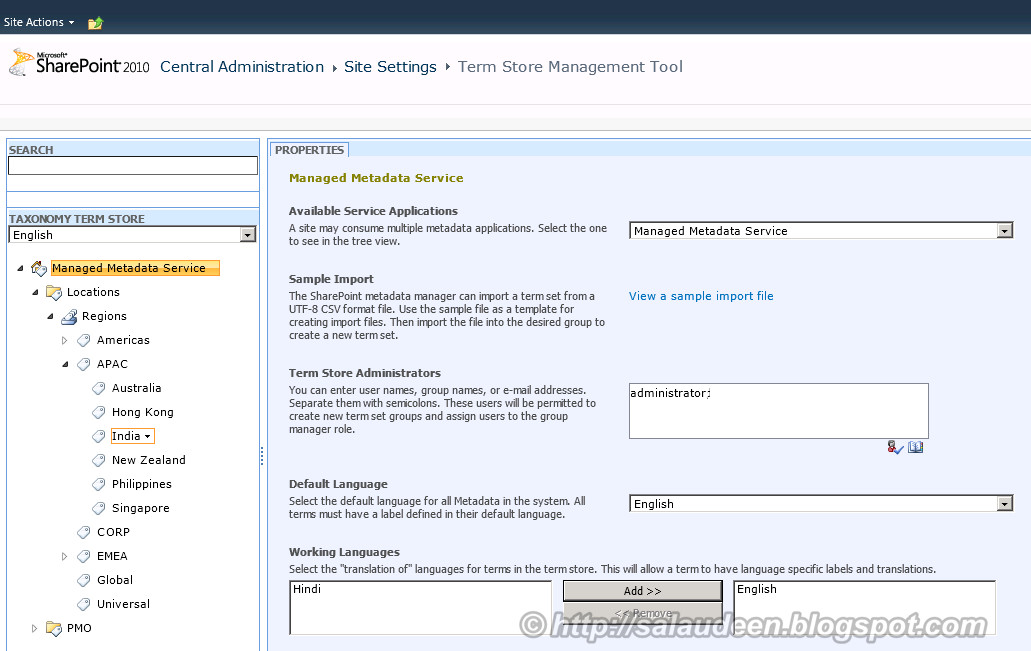Select the Locations tree label

click(93, 292)
